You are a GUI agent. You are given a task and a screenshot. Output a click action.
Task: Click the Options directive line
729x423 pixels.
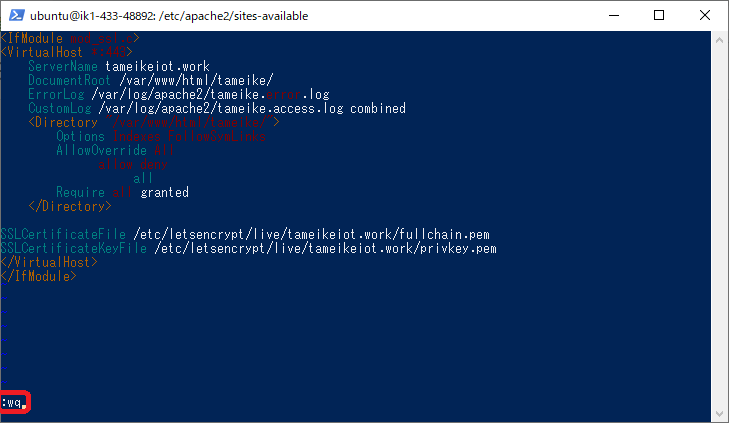[160, 136]
